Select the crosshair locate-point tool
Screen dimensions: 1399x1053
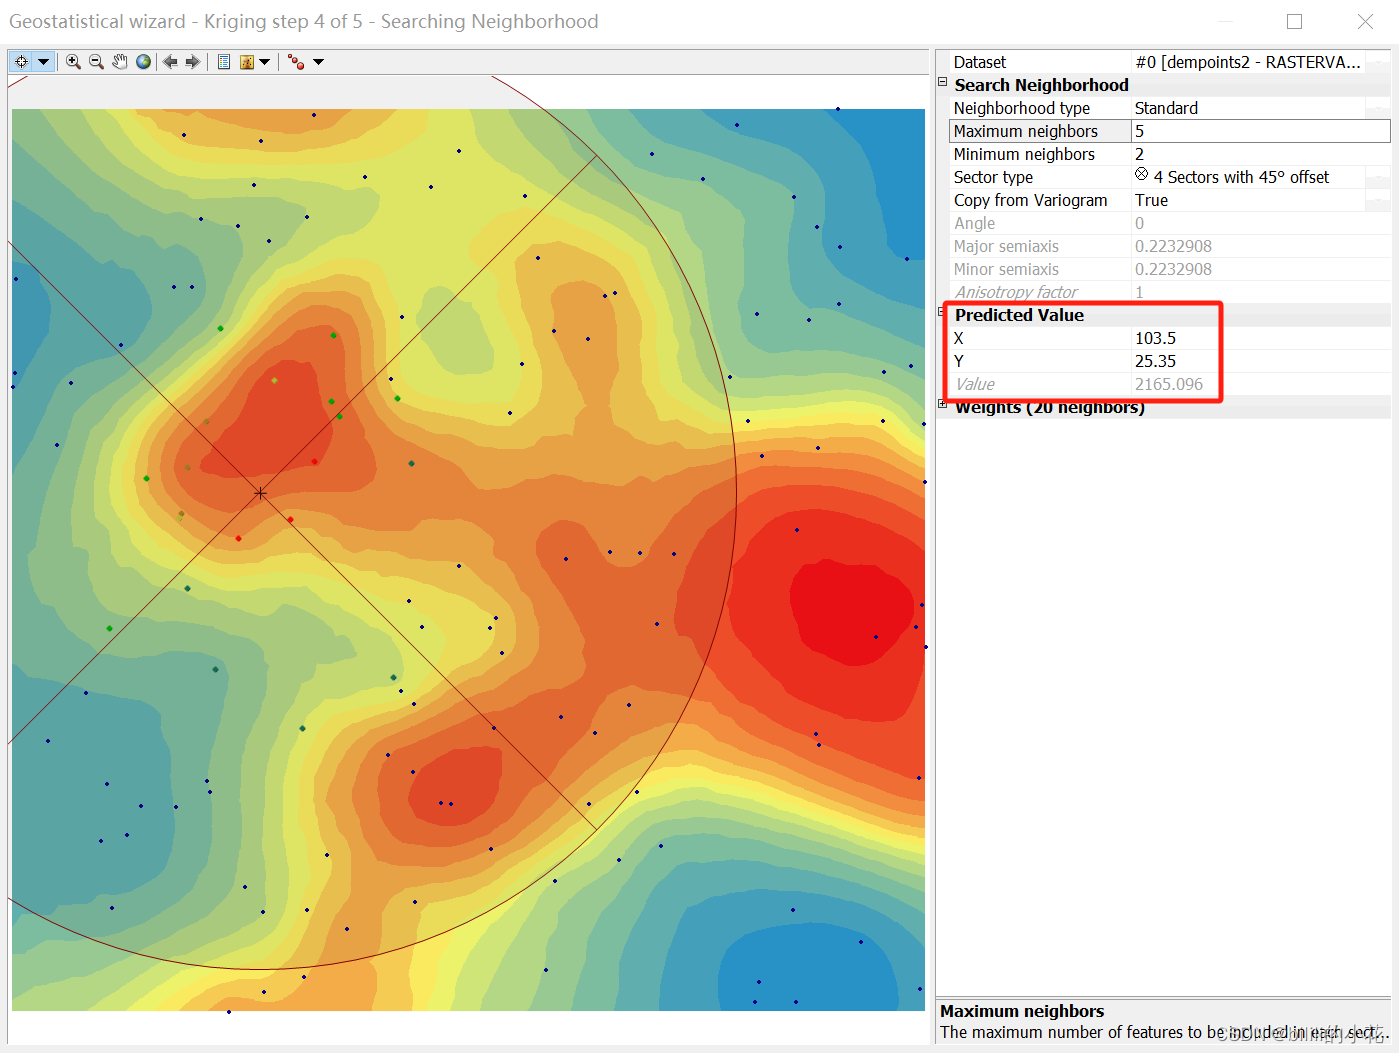pos(21,62)
